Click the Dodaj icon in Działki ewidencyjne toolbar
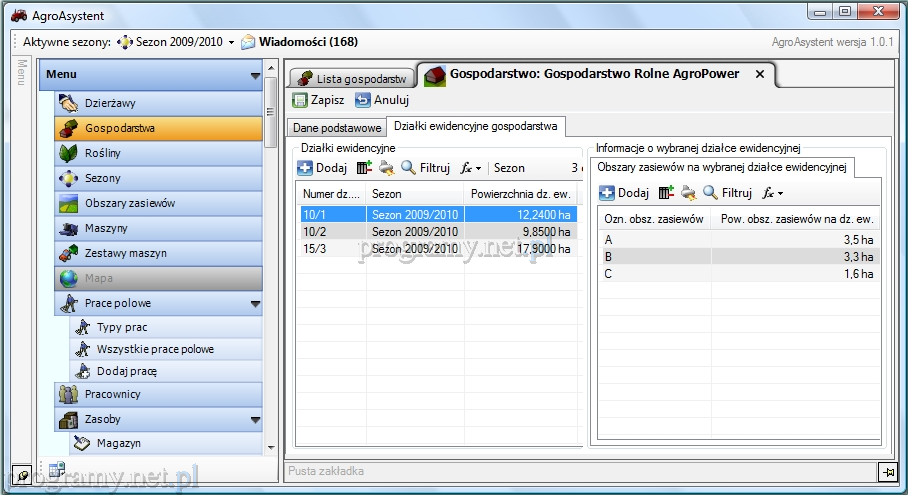908x495 pixels. [306, 168]
